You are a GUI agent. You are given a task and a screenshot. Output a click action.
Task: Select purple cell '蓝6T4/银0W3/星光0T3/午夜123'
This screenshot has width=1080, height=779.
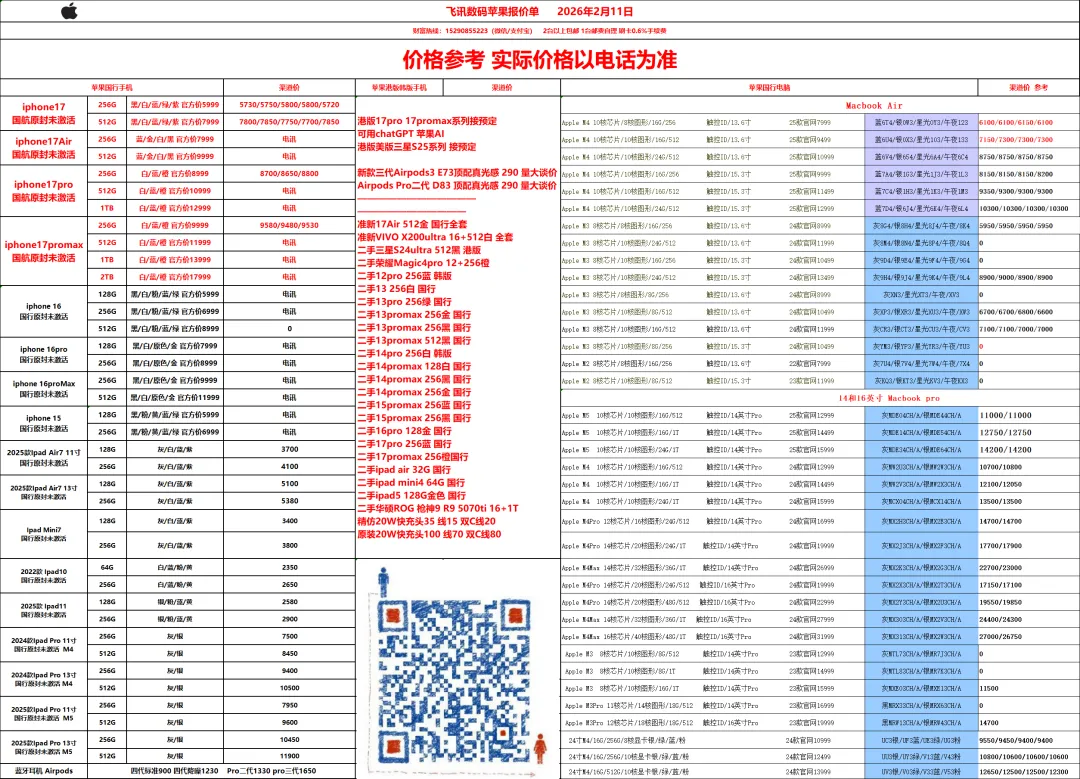click(921, 122)
